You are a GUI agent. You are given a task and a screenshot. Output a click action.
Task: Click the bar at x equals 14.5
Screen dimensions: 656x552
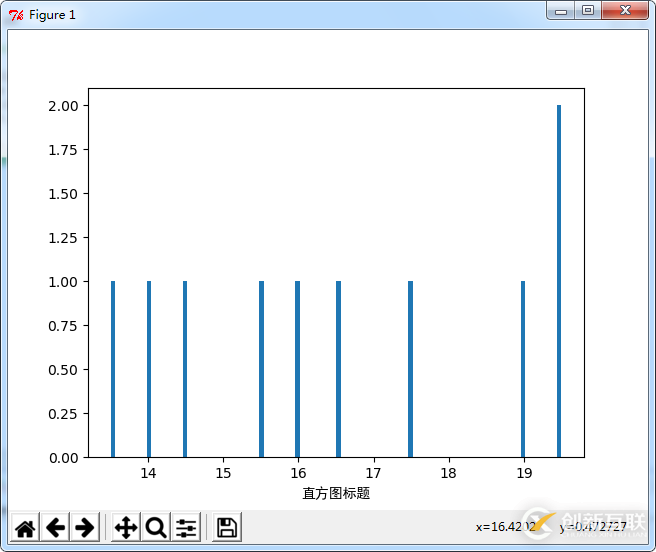(x=185, y=369)
